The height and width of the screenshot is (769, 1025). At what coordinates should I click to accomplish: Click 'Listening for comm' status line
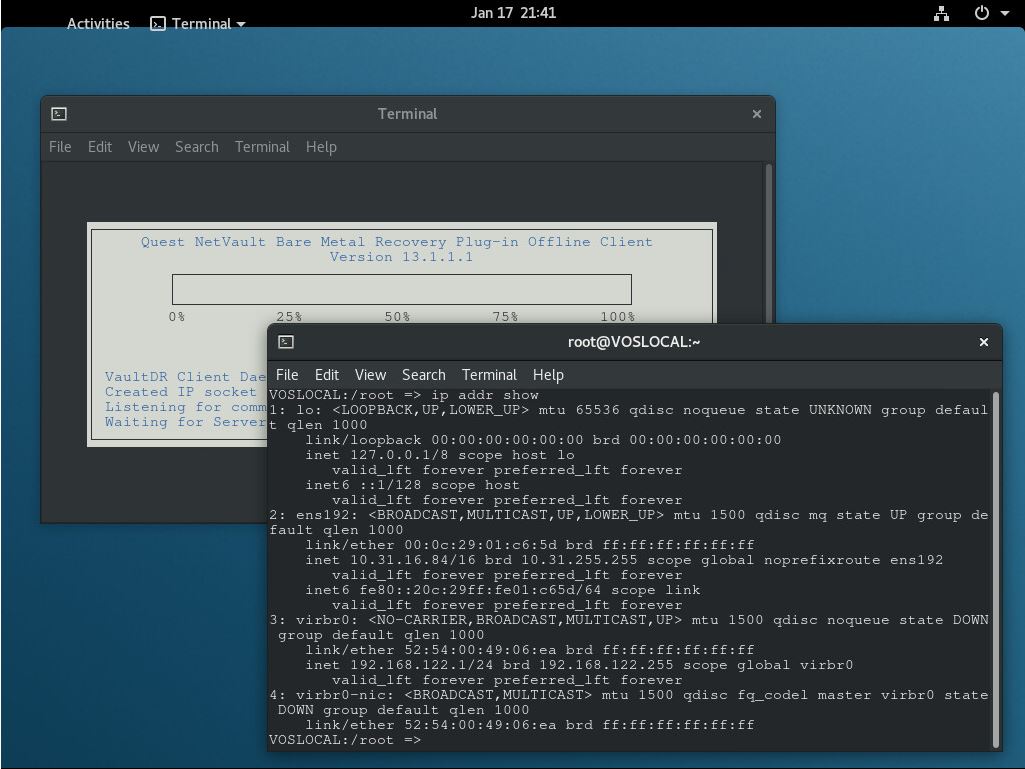tap(186, 407)
